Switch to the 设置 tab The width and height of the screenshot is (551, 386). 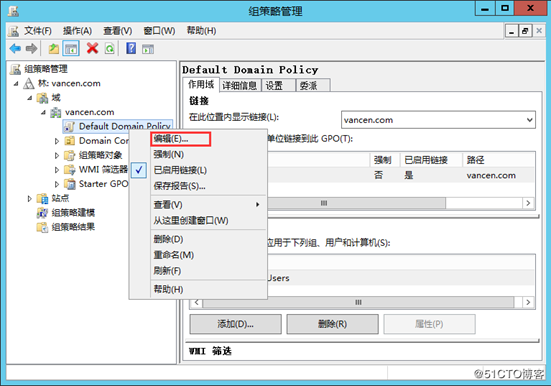pos(278,85)
